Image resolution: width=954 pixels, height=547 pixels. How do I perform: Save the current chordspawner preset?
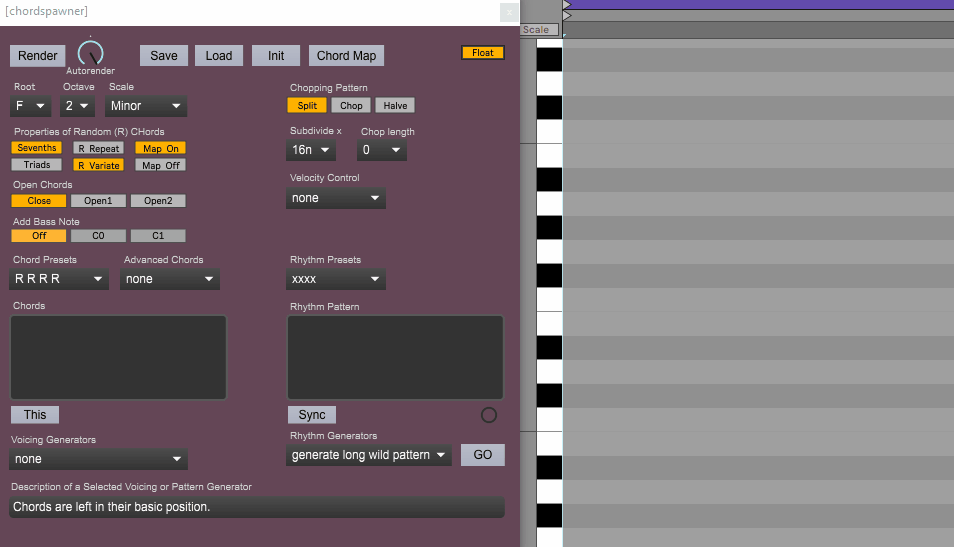tap(164, 55)
